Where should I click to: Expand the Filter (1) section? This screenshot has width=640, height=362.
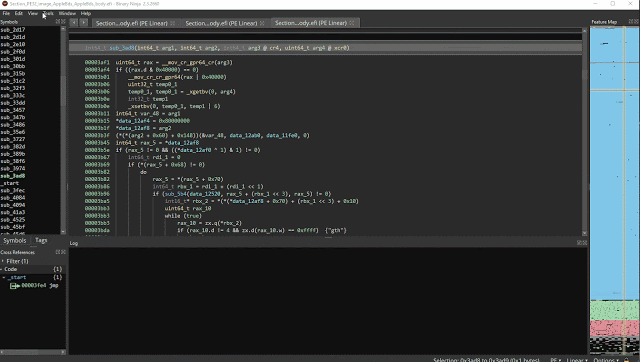pyautogui.click(x=3, y=261)
